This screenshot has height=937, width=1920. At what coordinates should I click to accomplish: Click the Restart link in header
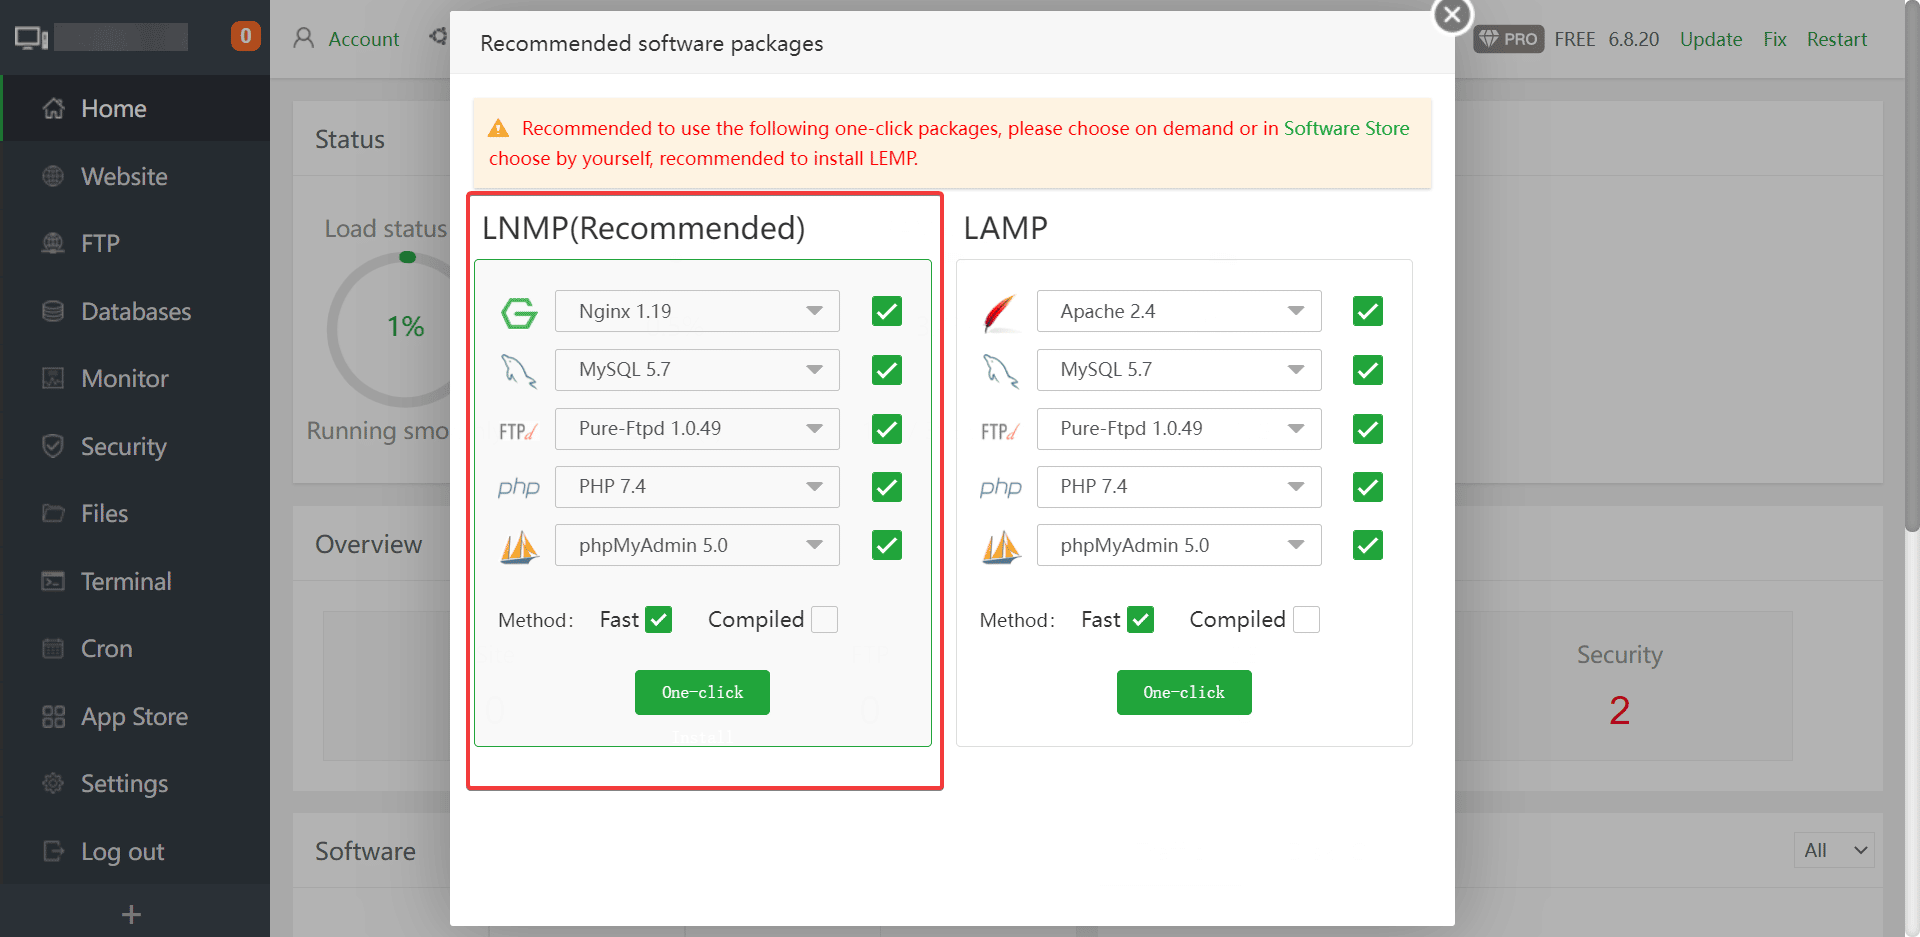[1837, 39]
